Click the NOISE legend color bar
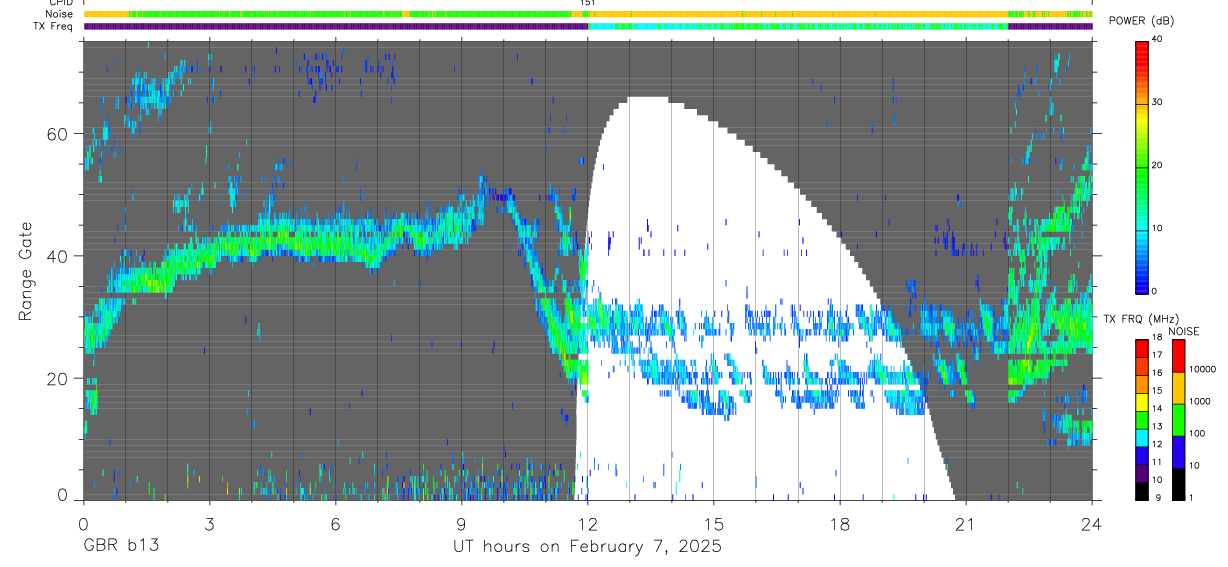Image resolution: width=1228 pixels, height=567 pixels. coord(1178,418)
